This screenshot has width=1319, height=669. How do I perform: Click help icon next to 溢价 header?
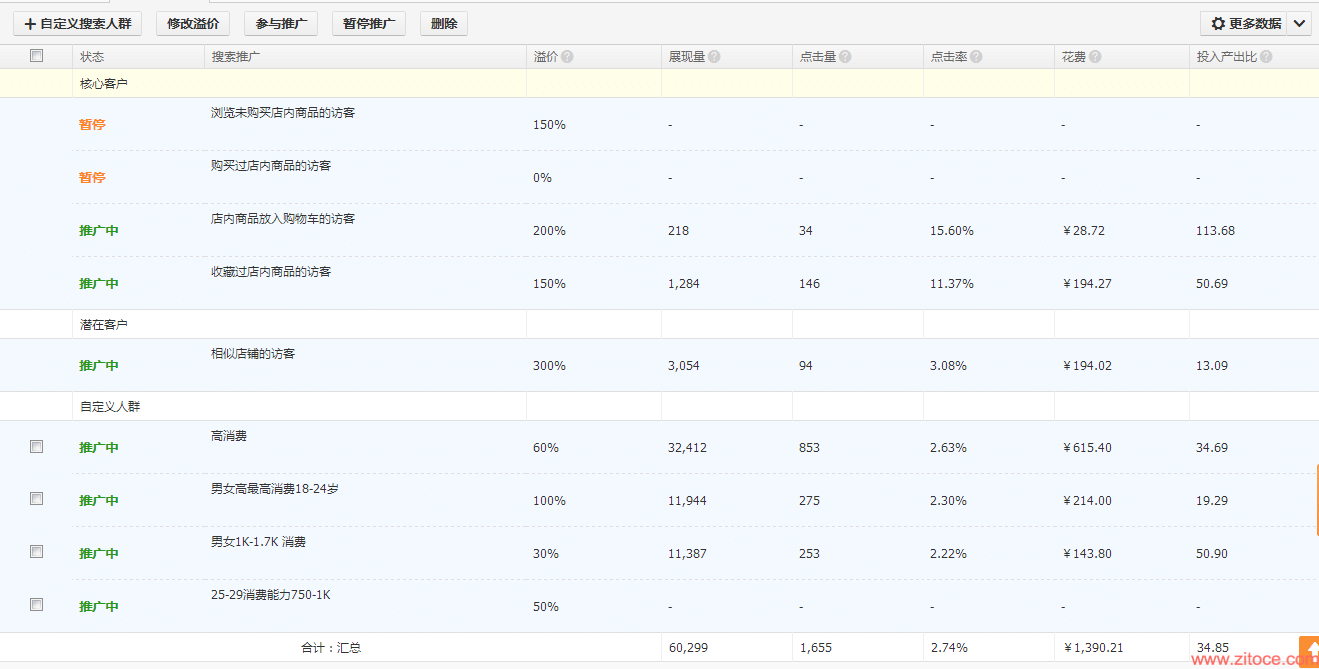click(x=567, y=57)
